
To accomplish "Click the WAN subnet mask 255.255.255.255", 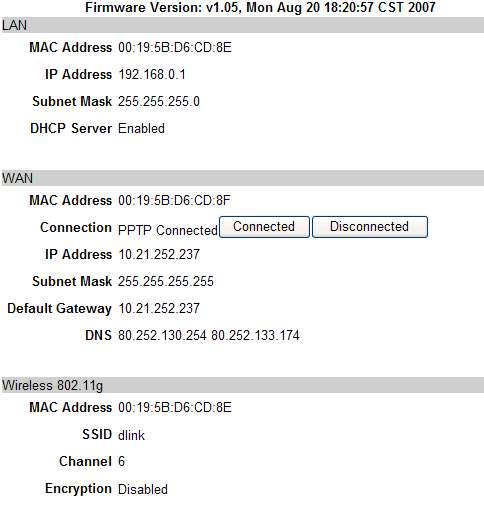I will click(166, 281).
